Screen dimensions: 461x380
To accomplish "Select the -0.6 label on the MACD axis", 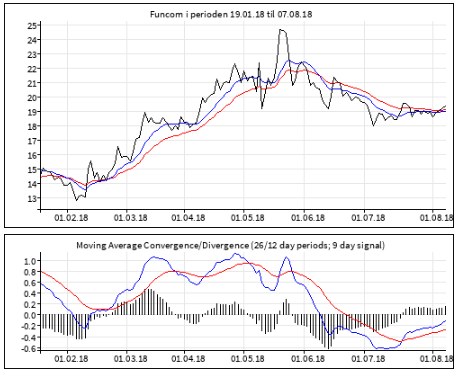I will [28, 348].
